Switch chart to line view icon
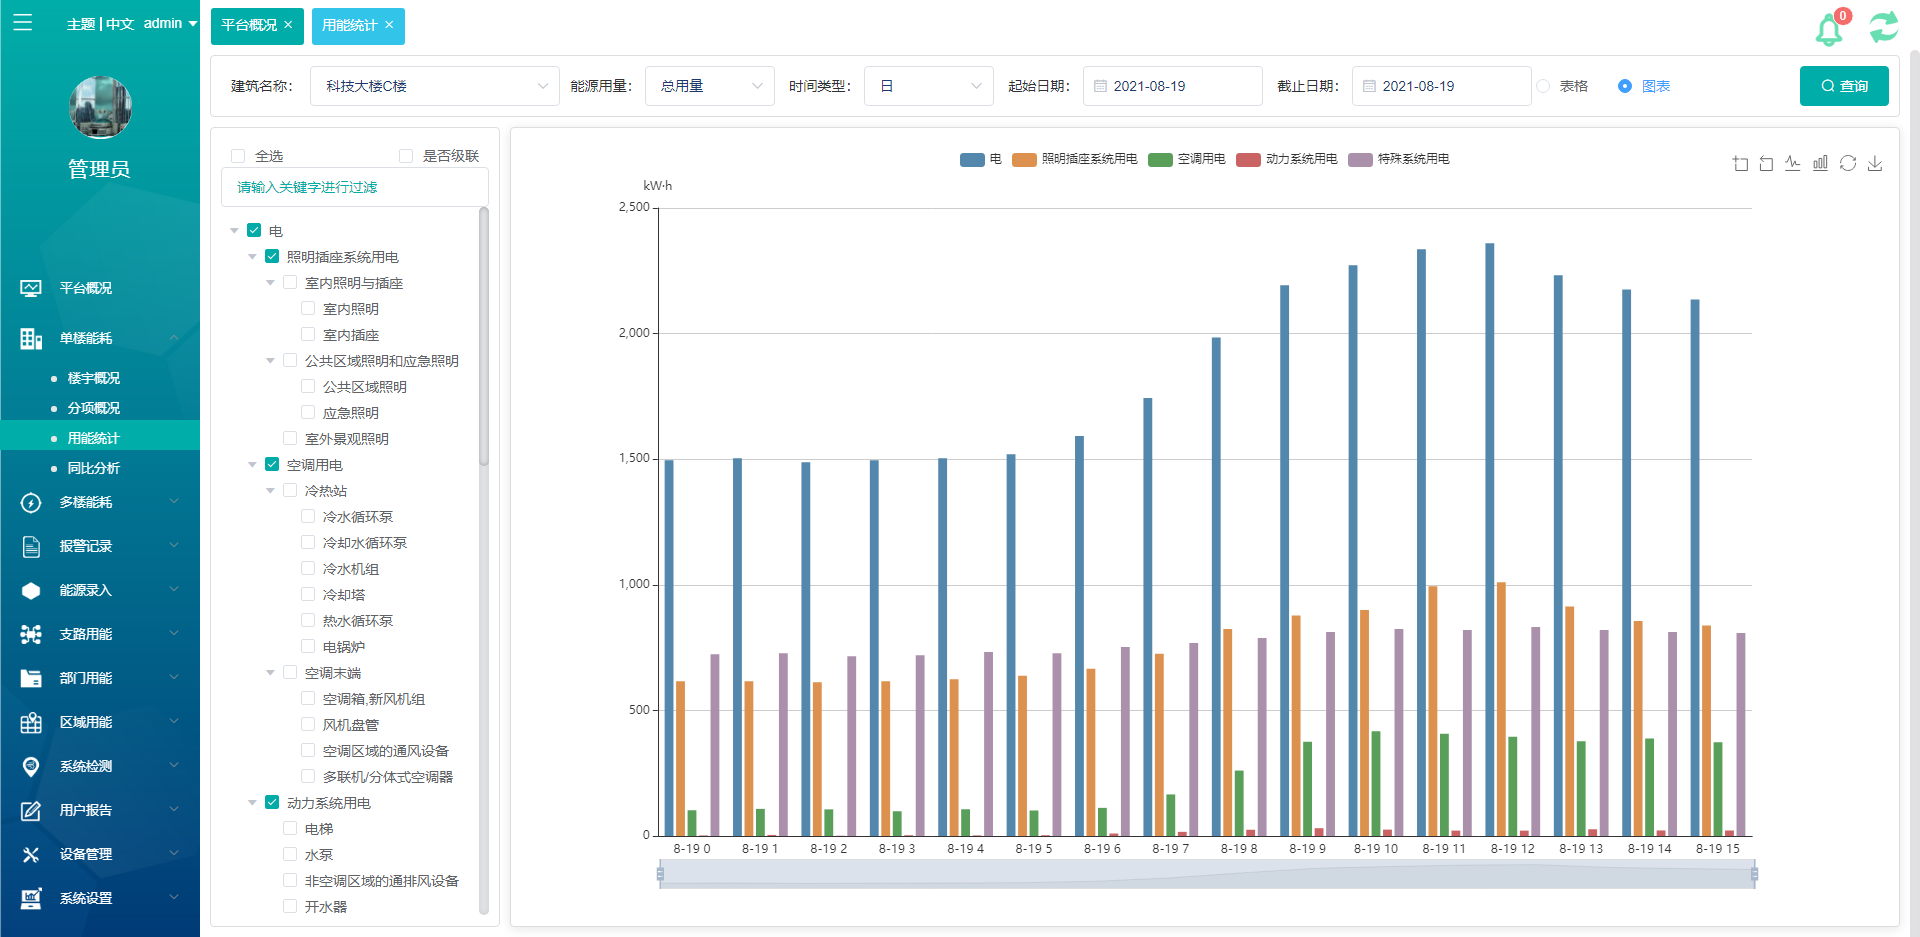This screenshot has width=1920, height=937. point(1792,163)
